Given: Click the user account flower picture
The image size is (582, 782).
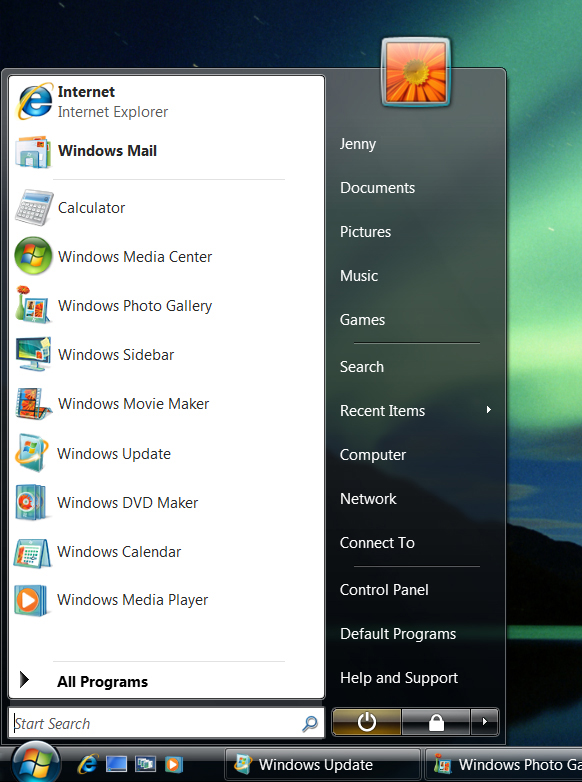Looking at the screenshot, I should pyautogui.click(x=416, y=72).
